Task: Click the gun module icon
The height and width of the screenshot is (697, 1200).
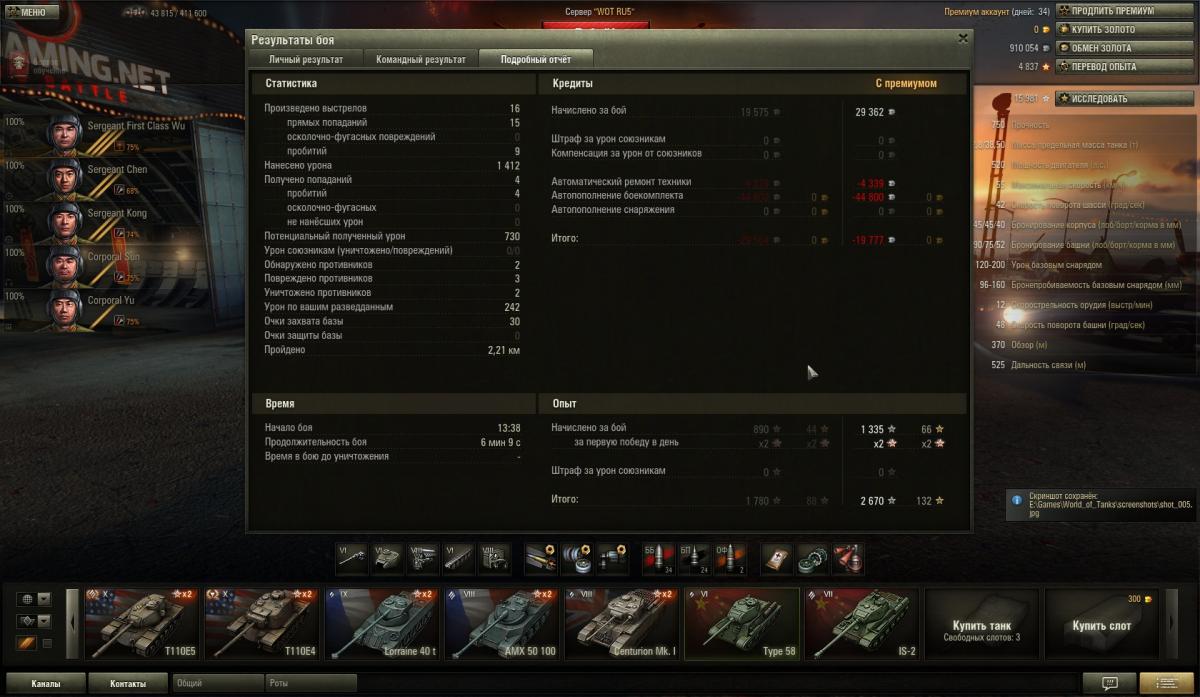Action: (351, 558)
